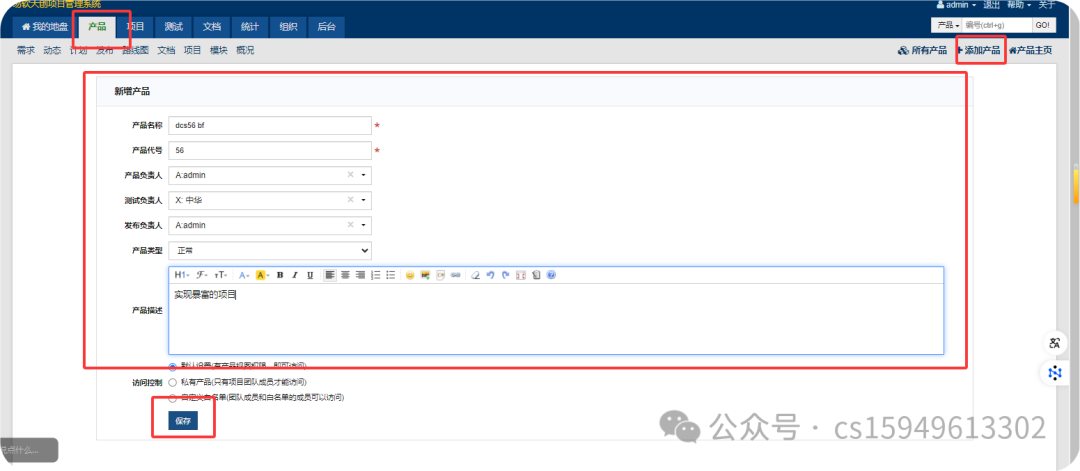Redo the edit in editor
The width and height of the screenshot is (1080, 471).
506,275
